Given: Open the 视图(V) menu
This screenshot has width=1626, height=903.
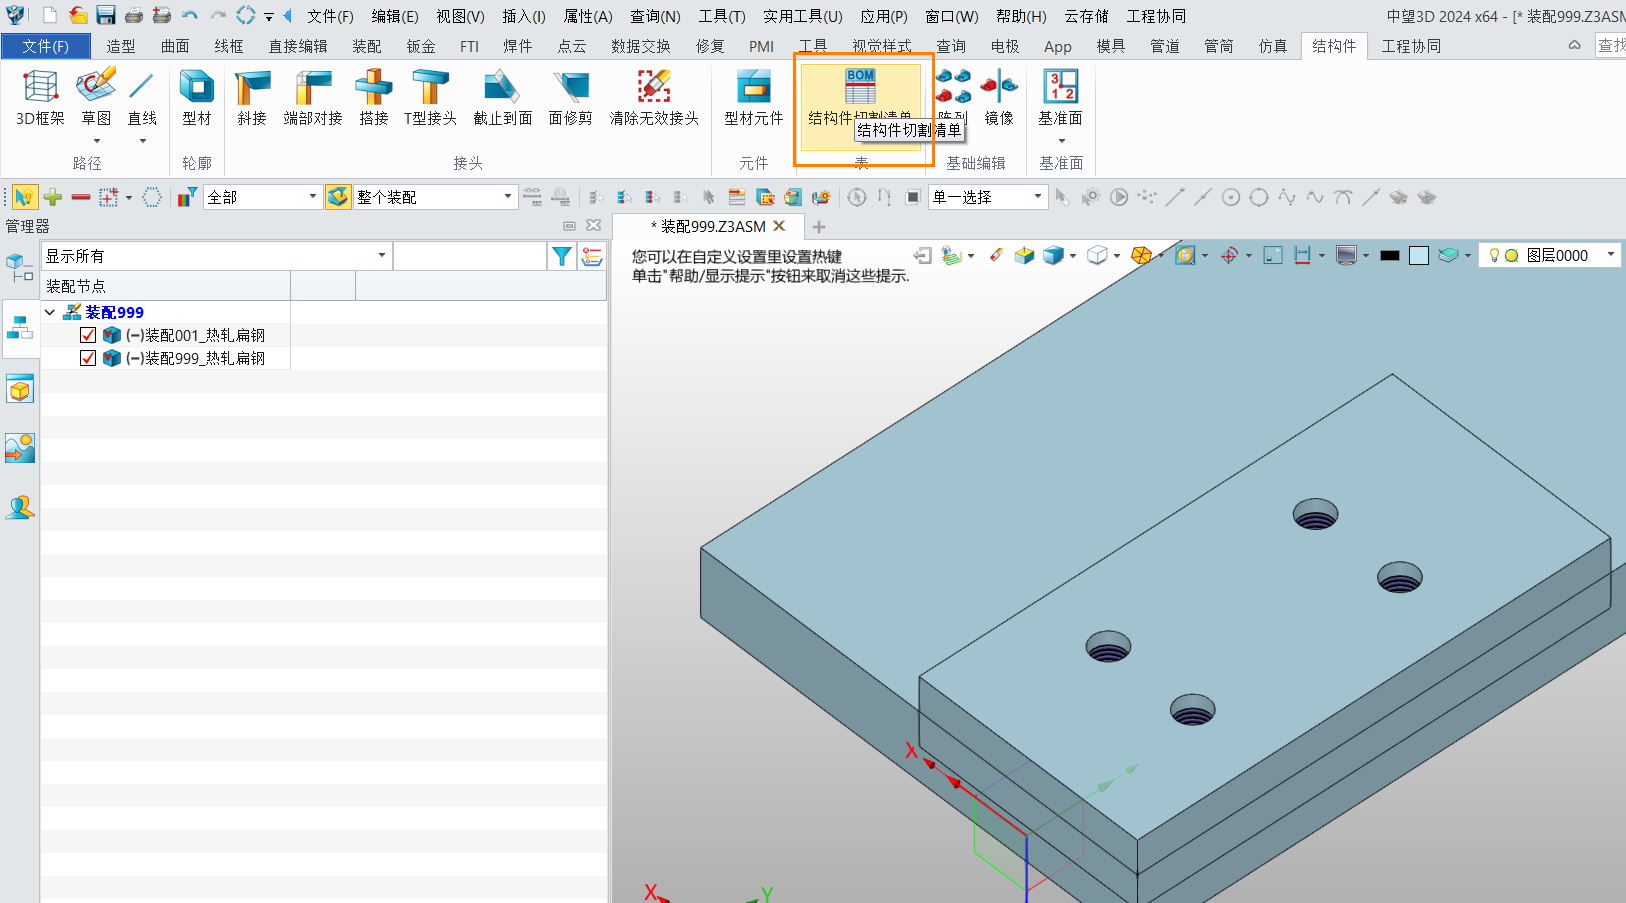Looking at the screenshot, I should 460,16.
